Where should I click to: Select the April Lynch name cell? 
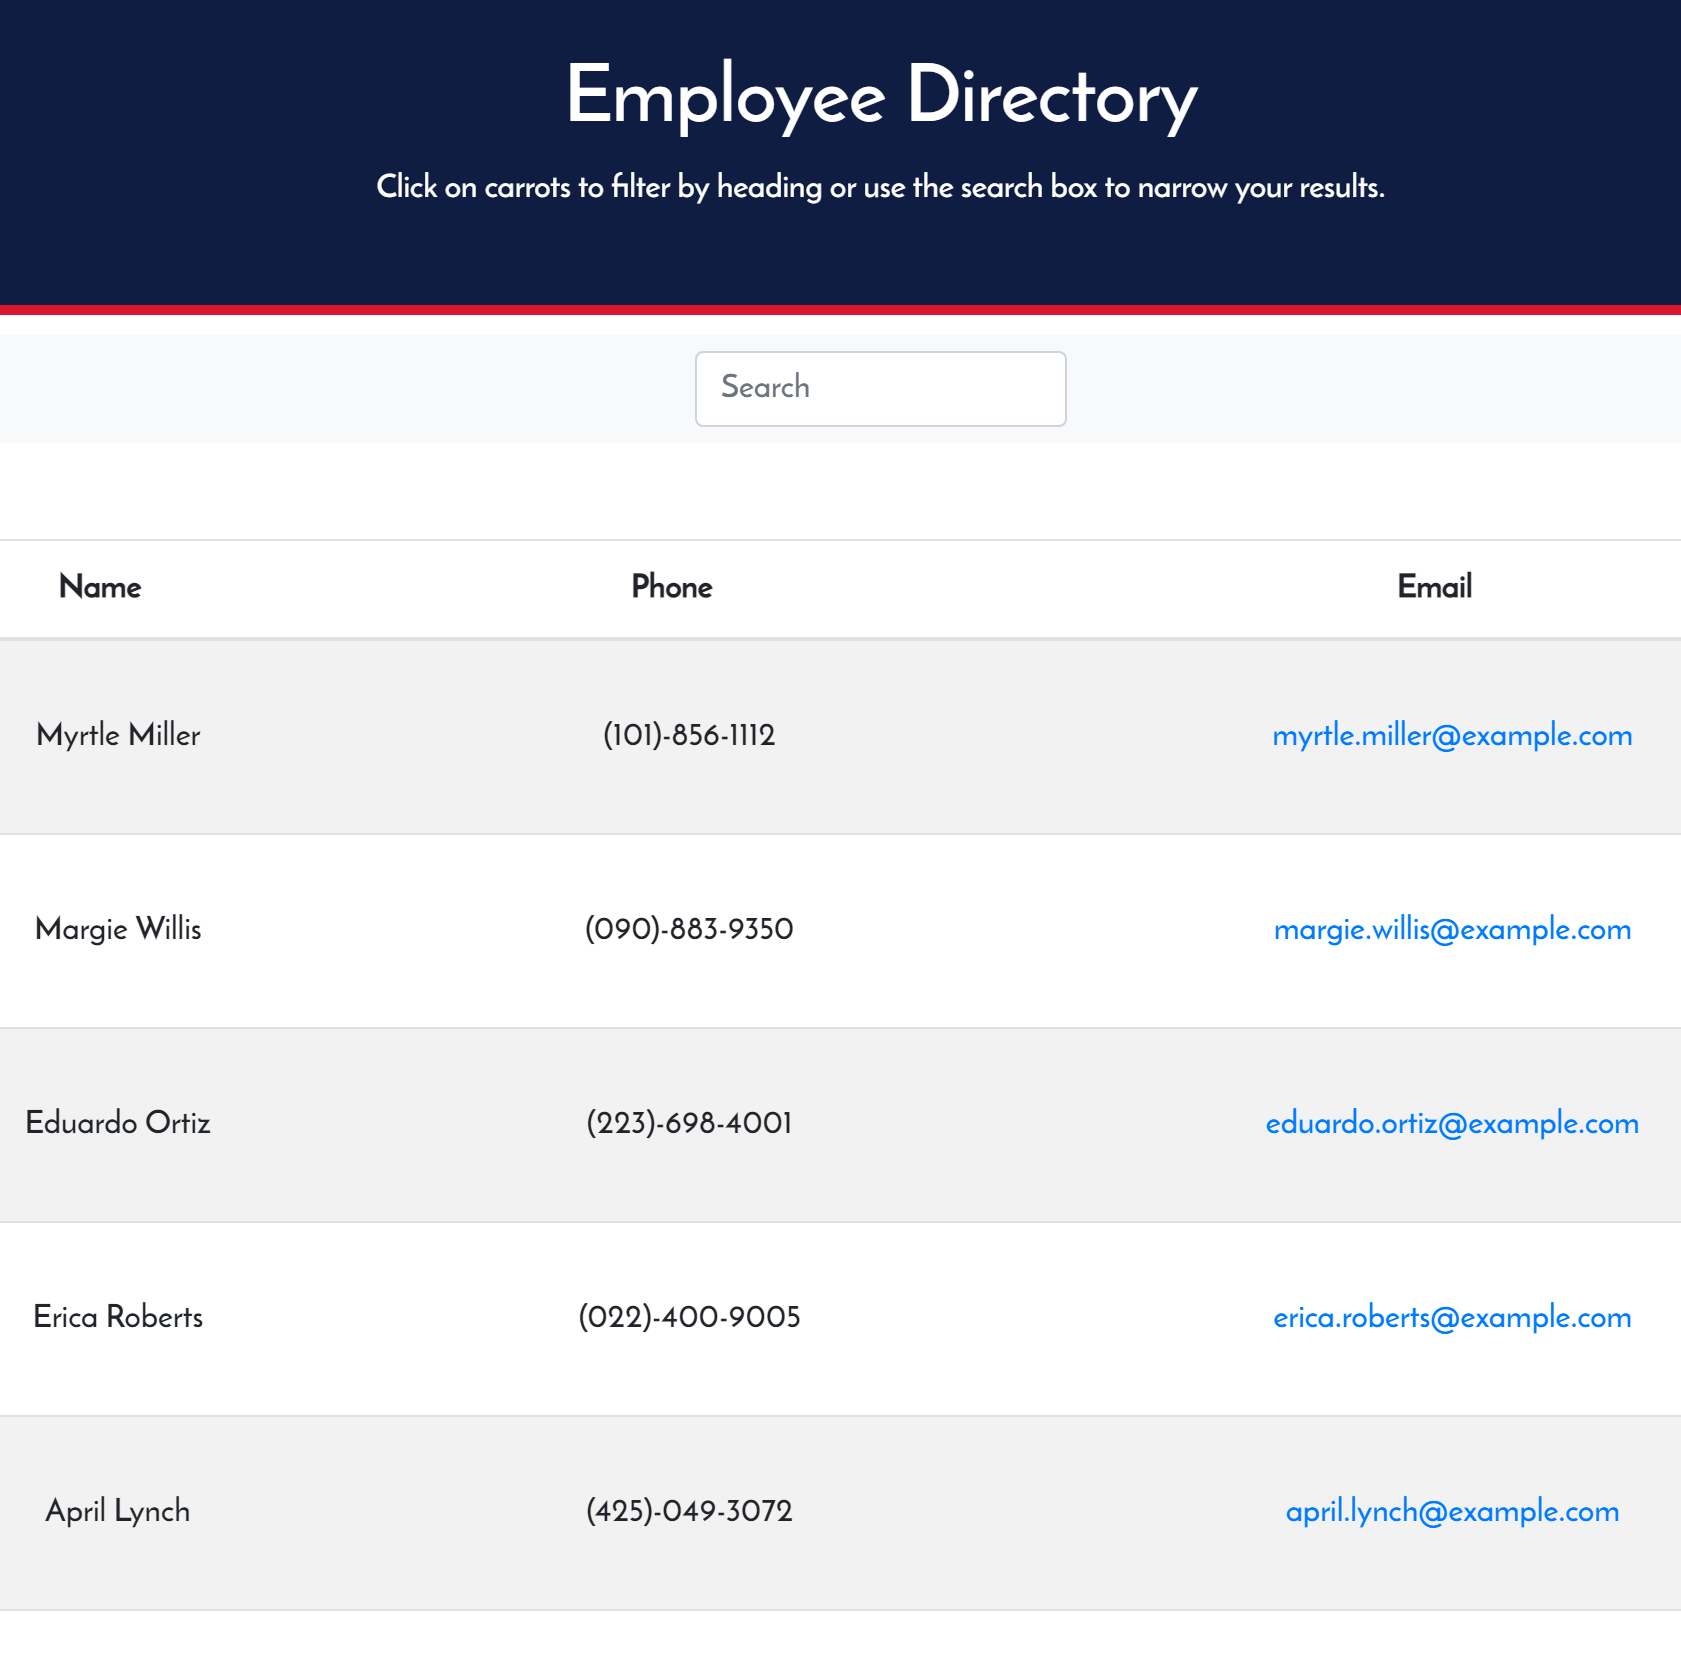coord(118,1512)
